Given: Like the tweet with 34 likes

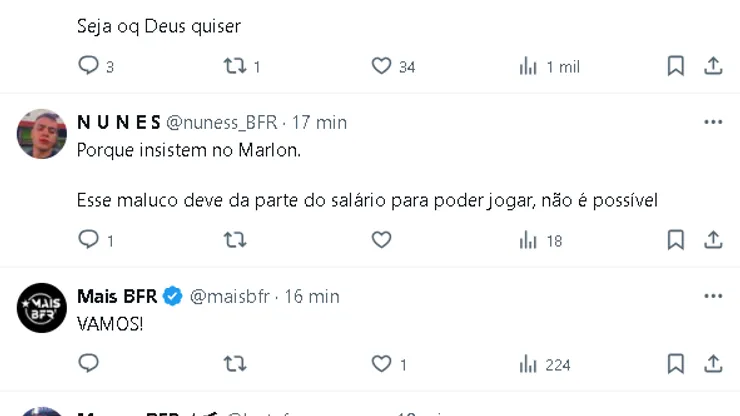Looking at the screenshot, I should point(381,66).
